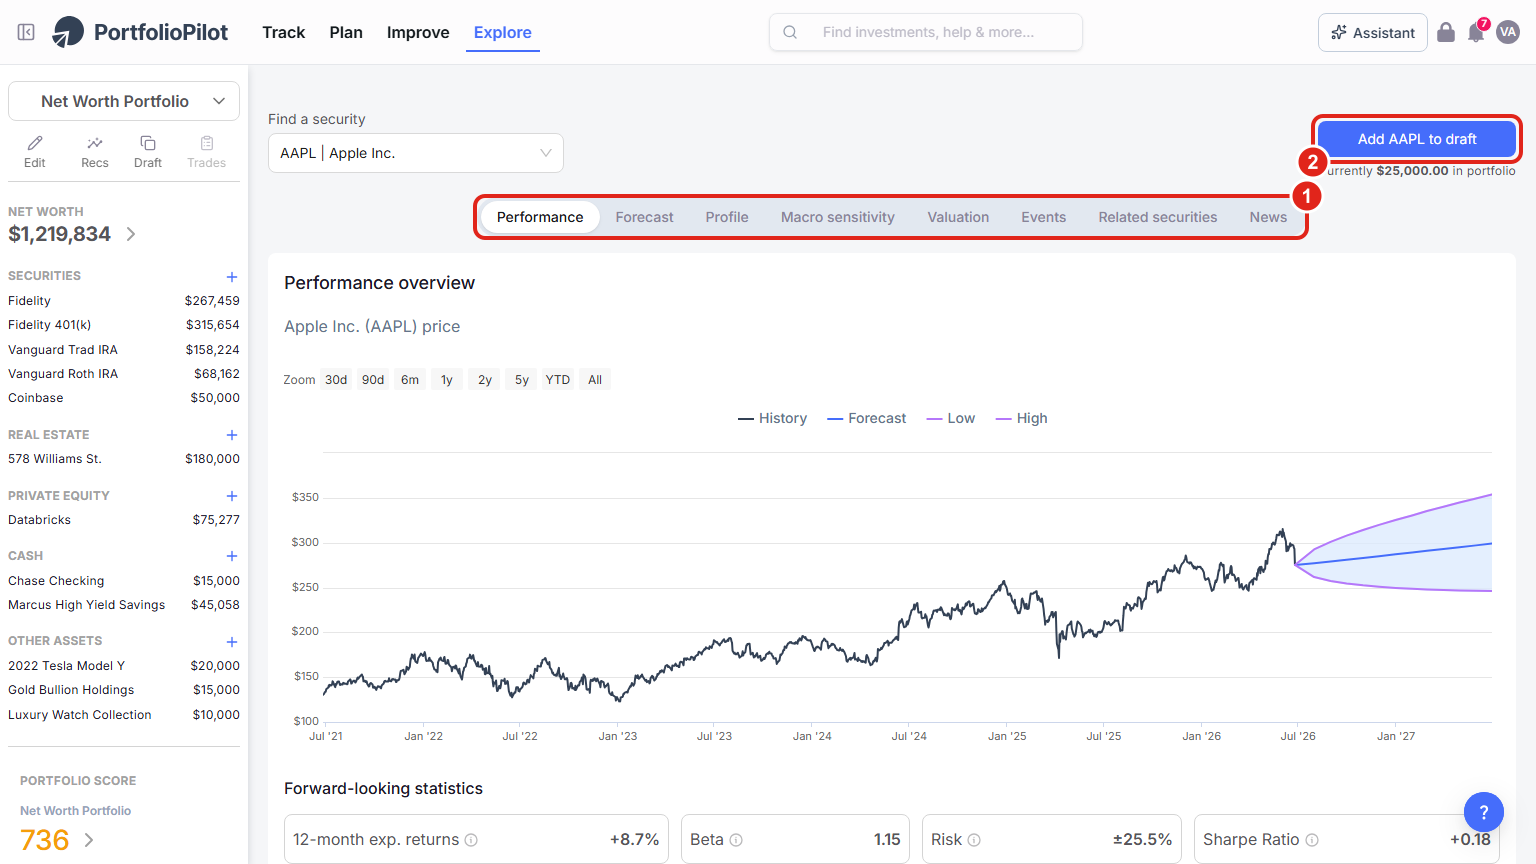Toggle Low series in chart legend
Viewport: 1536px width, 864px height.
click(951, 418)
